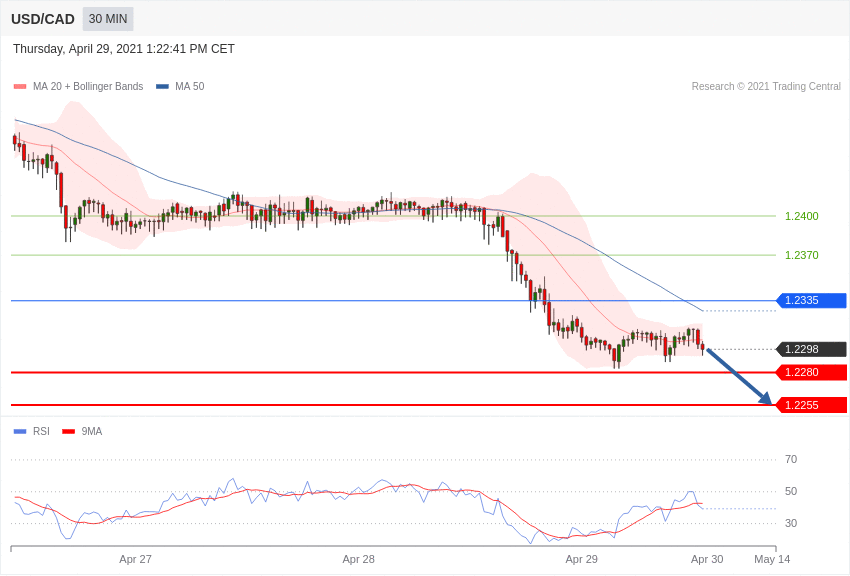This screenshot has height=576, width=850.
Task: Click the 1.2370 resistance level label
Action: pyautogui.click(x=802, y=255)
